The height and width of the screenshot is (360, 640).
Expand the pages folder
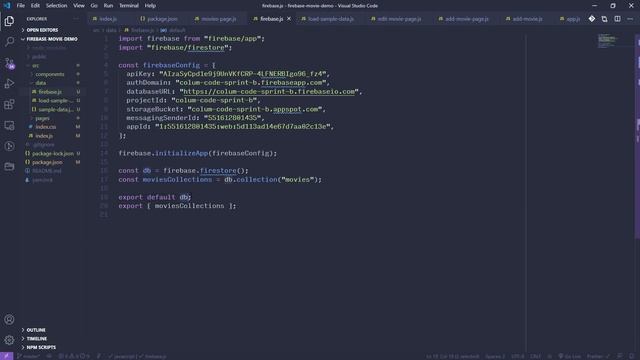(42, 118)
